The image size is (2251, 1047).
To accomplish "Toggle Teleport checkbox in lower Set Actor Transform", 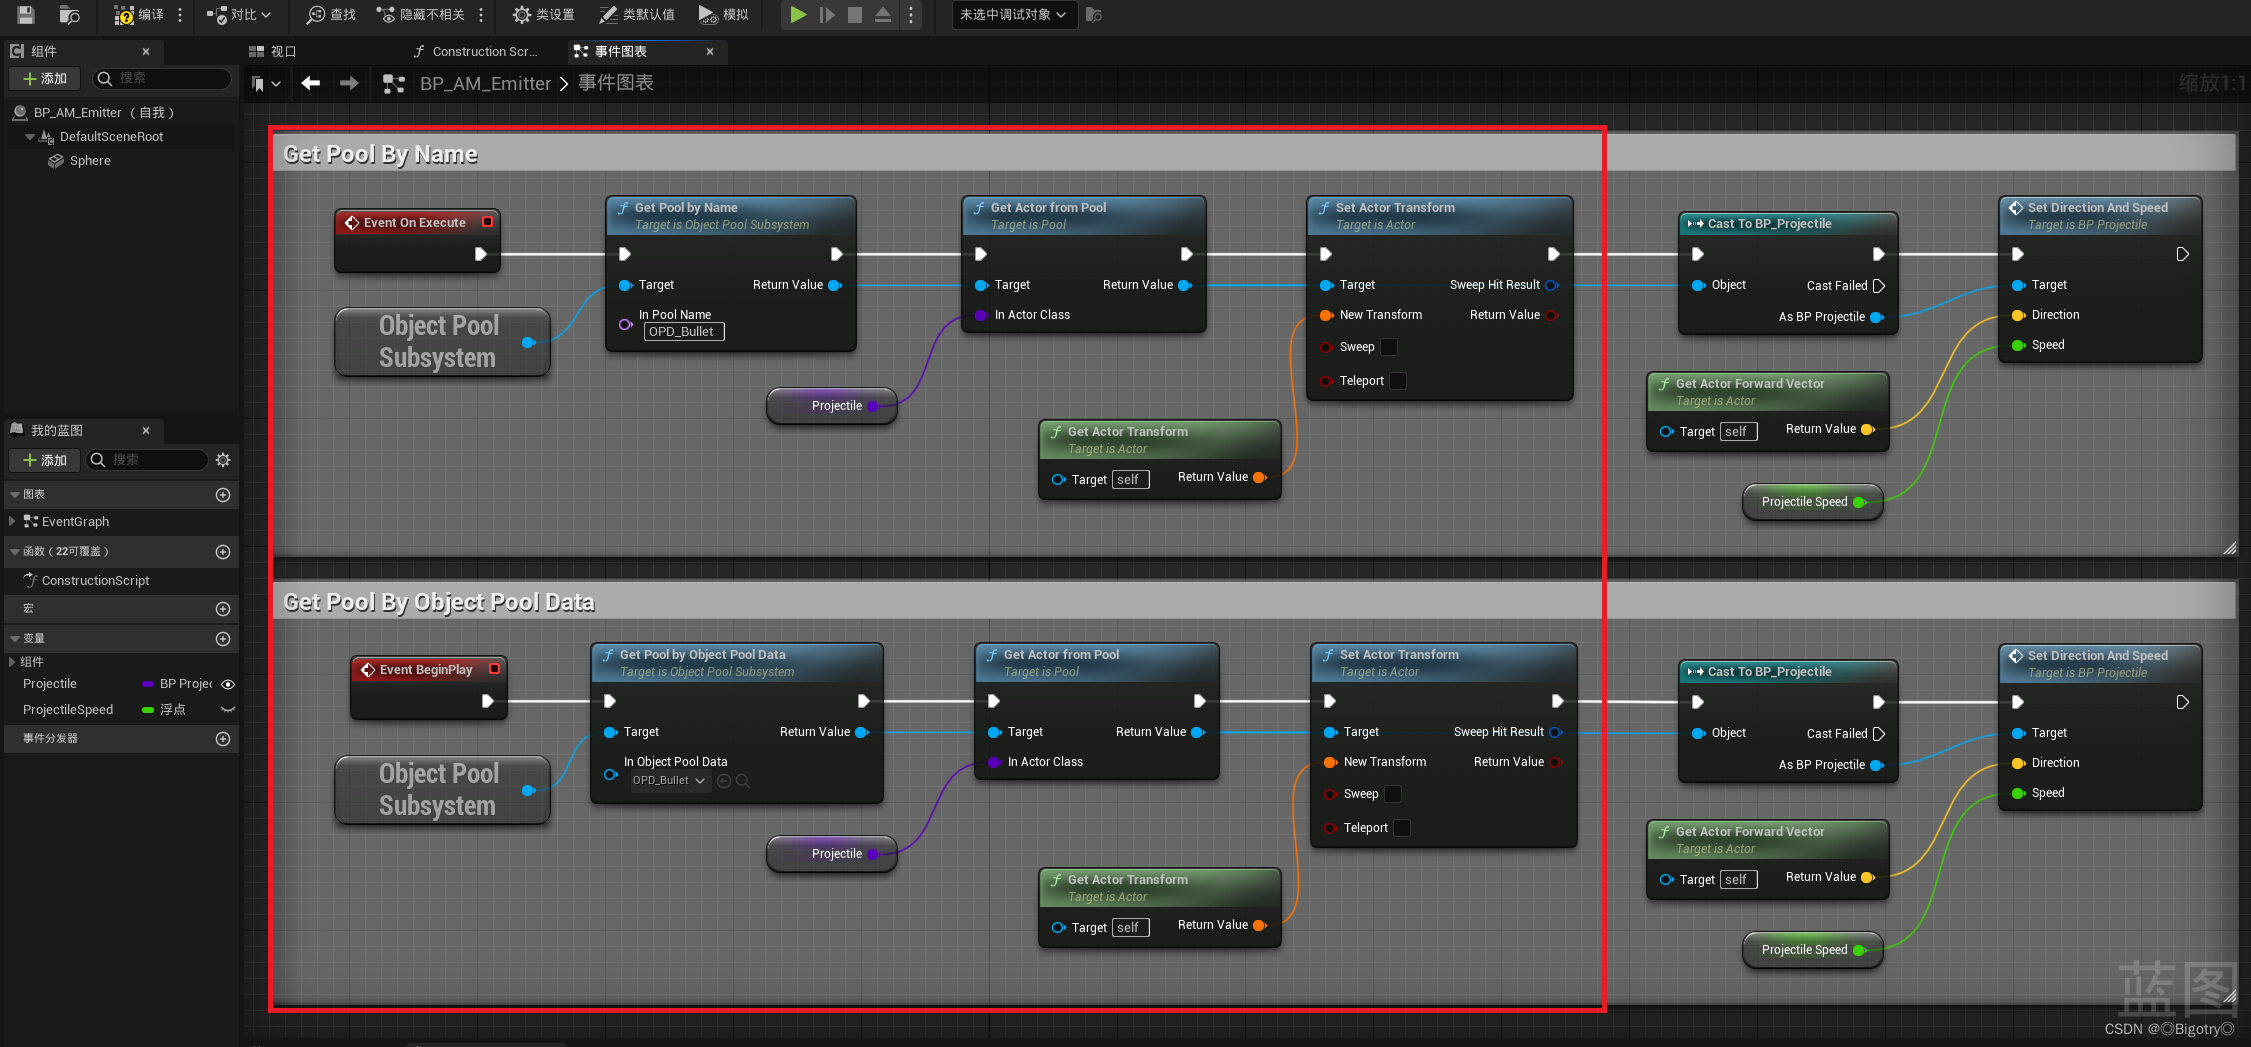I will (x=1403, y=828).
